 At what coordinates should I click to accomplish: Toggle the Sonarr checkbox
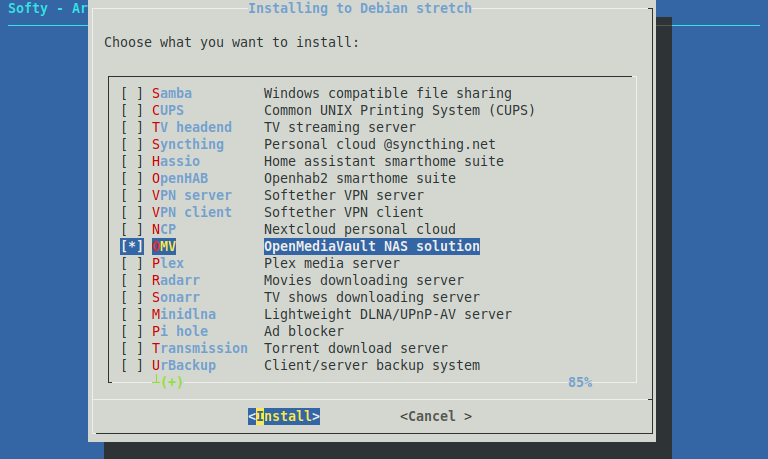pyautogui.click(x=132, y=297)
